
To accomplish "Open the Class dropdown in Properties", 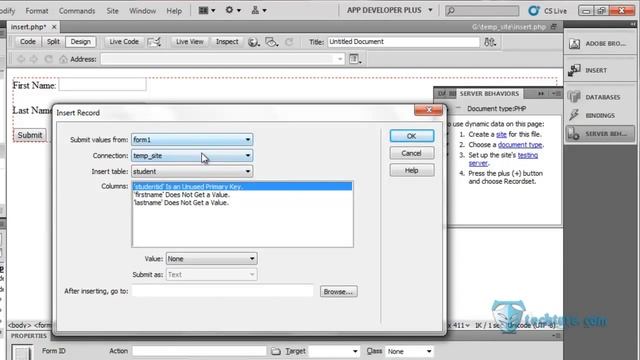I will tap(409, 351).
